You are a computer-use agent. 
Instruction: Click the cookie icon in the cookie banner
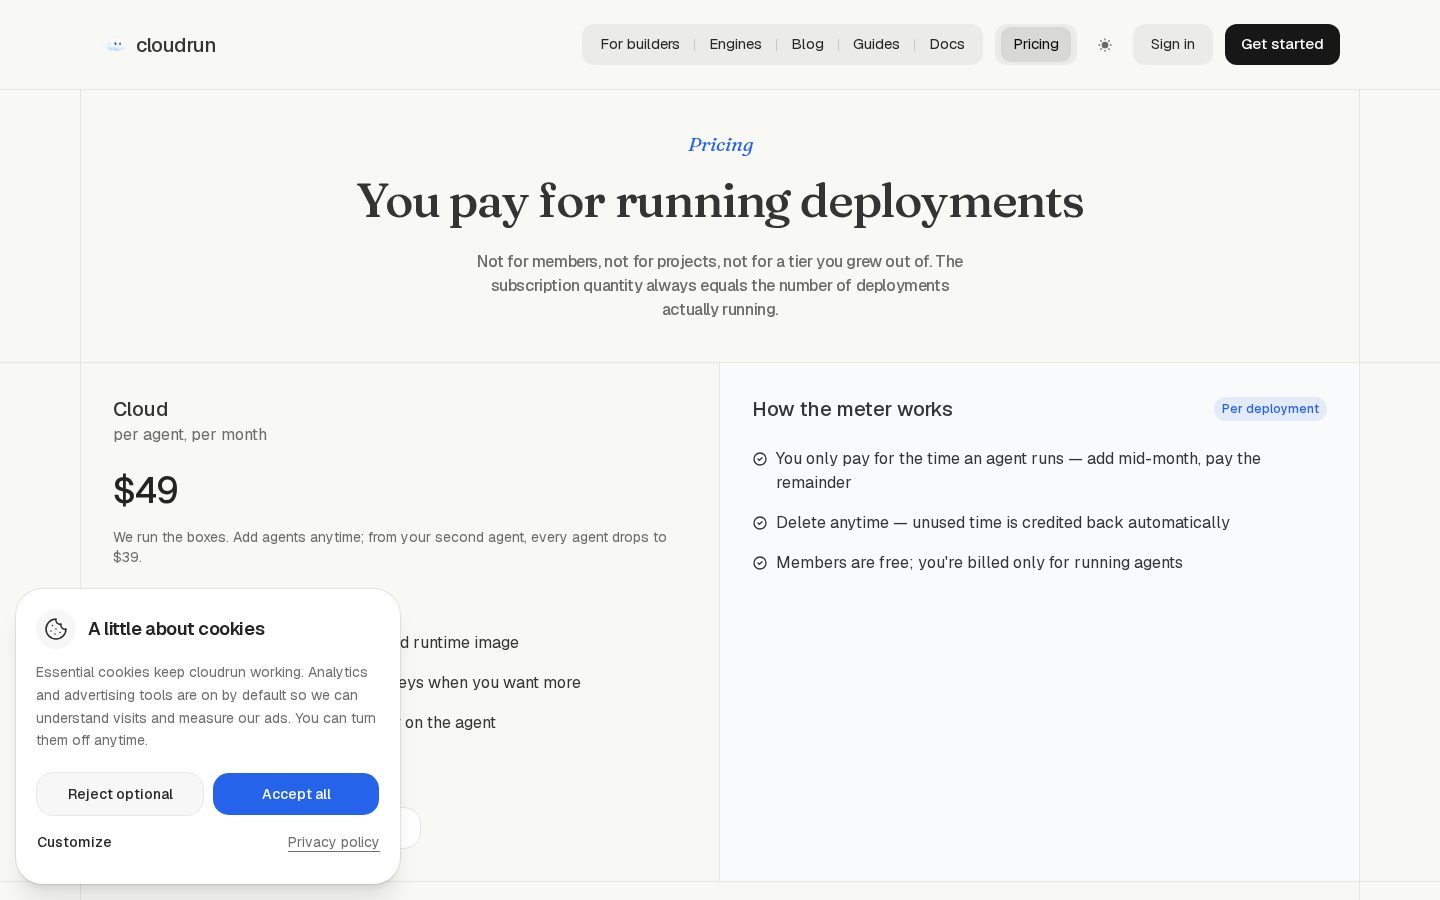click(56, 629)
